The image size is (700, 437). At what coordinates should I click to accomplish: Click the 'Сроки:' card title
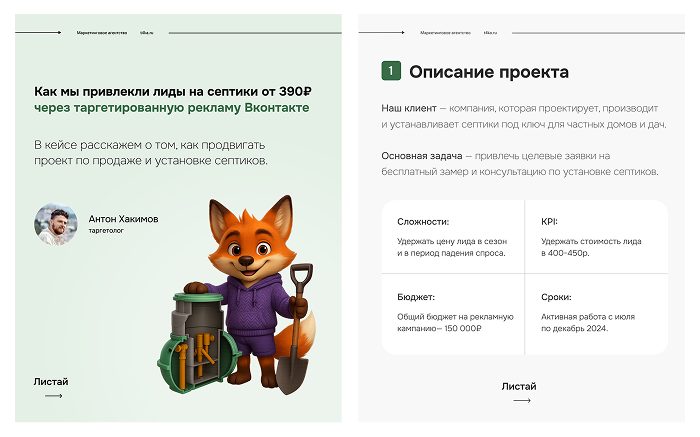(x=556, y=297)
